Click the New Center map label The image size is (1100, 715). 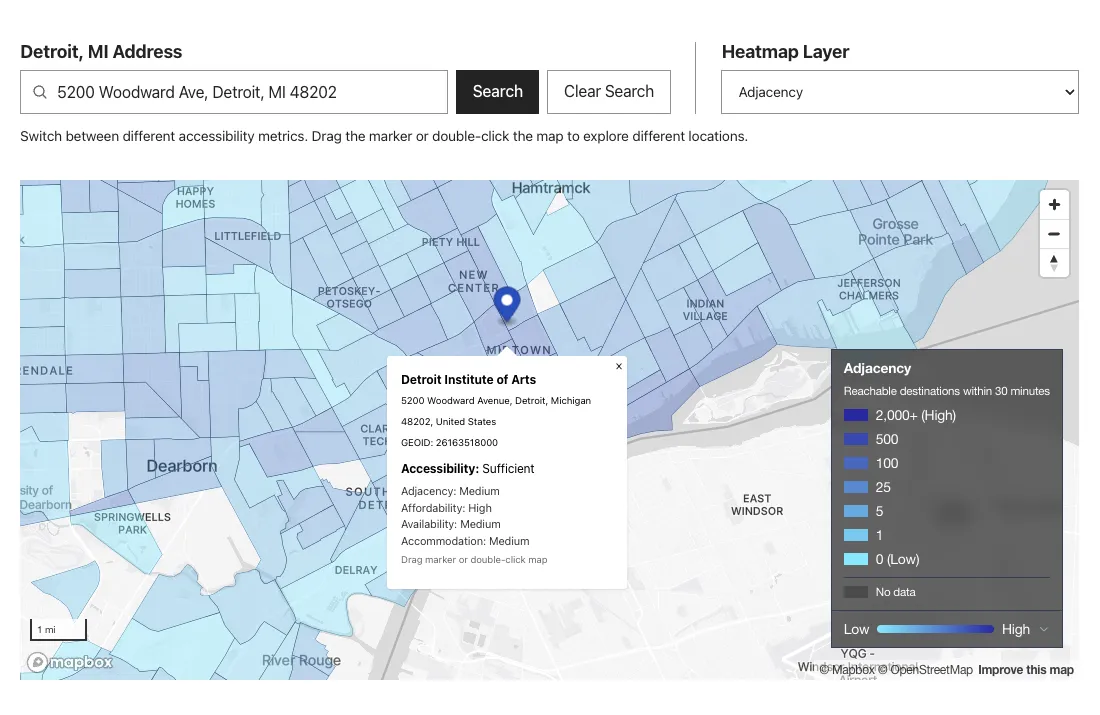coord(474,281)
